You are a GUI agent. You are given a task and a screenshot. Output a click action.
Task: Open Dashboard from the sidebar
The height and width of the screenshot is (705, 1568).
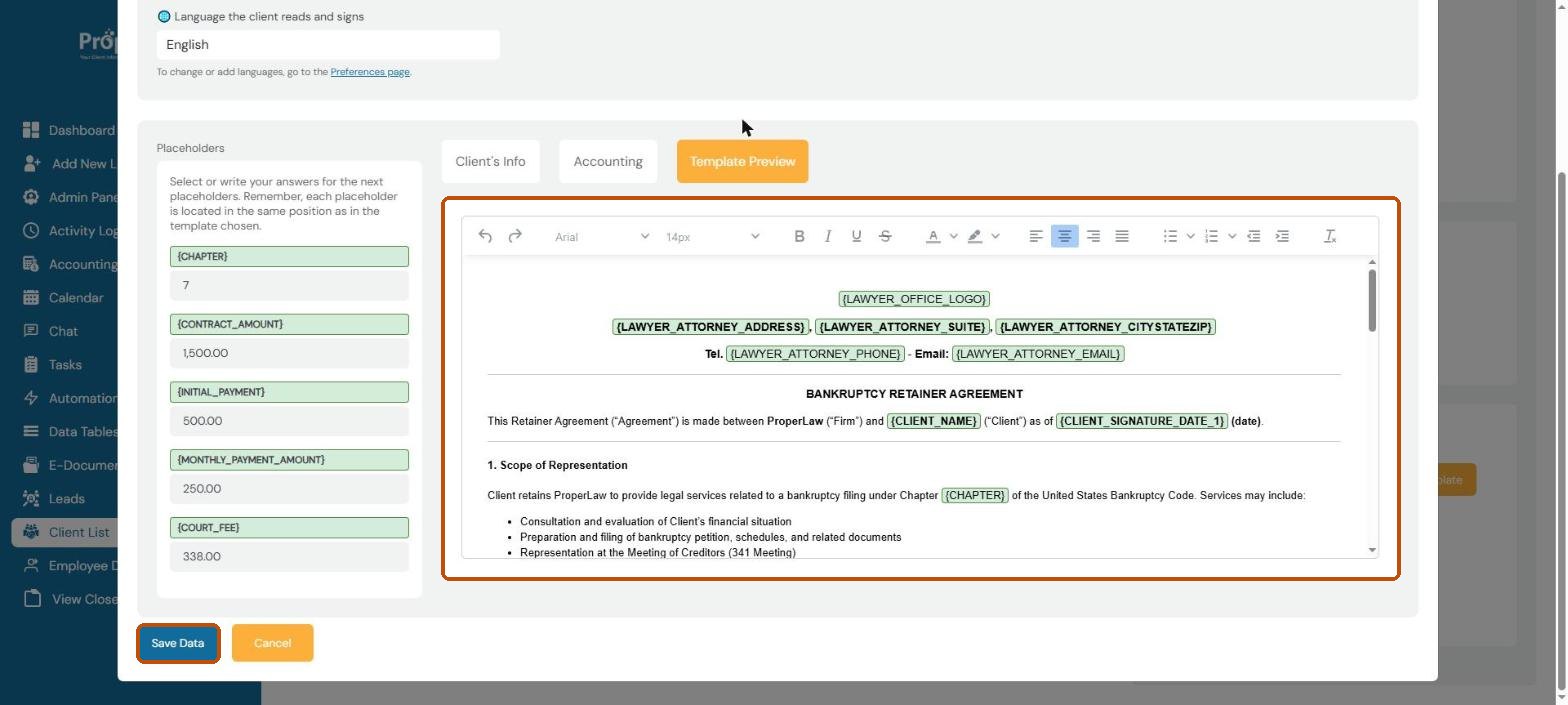68,130
